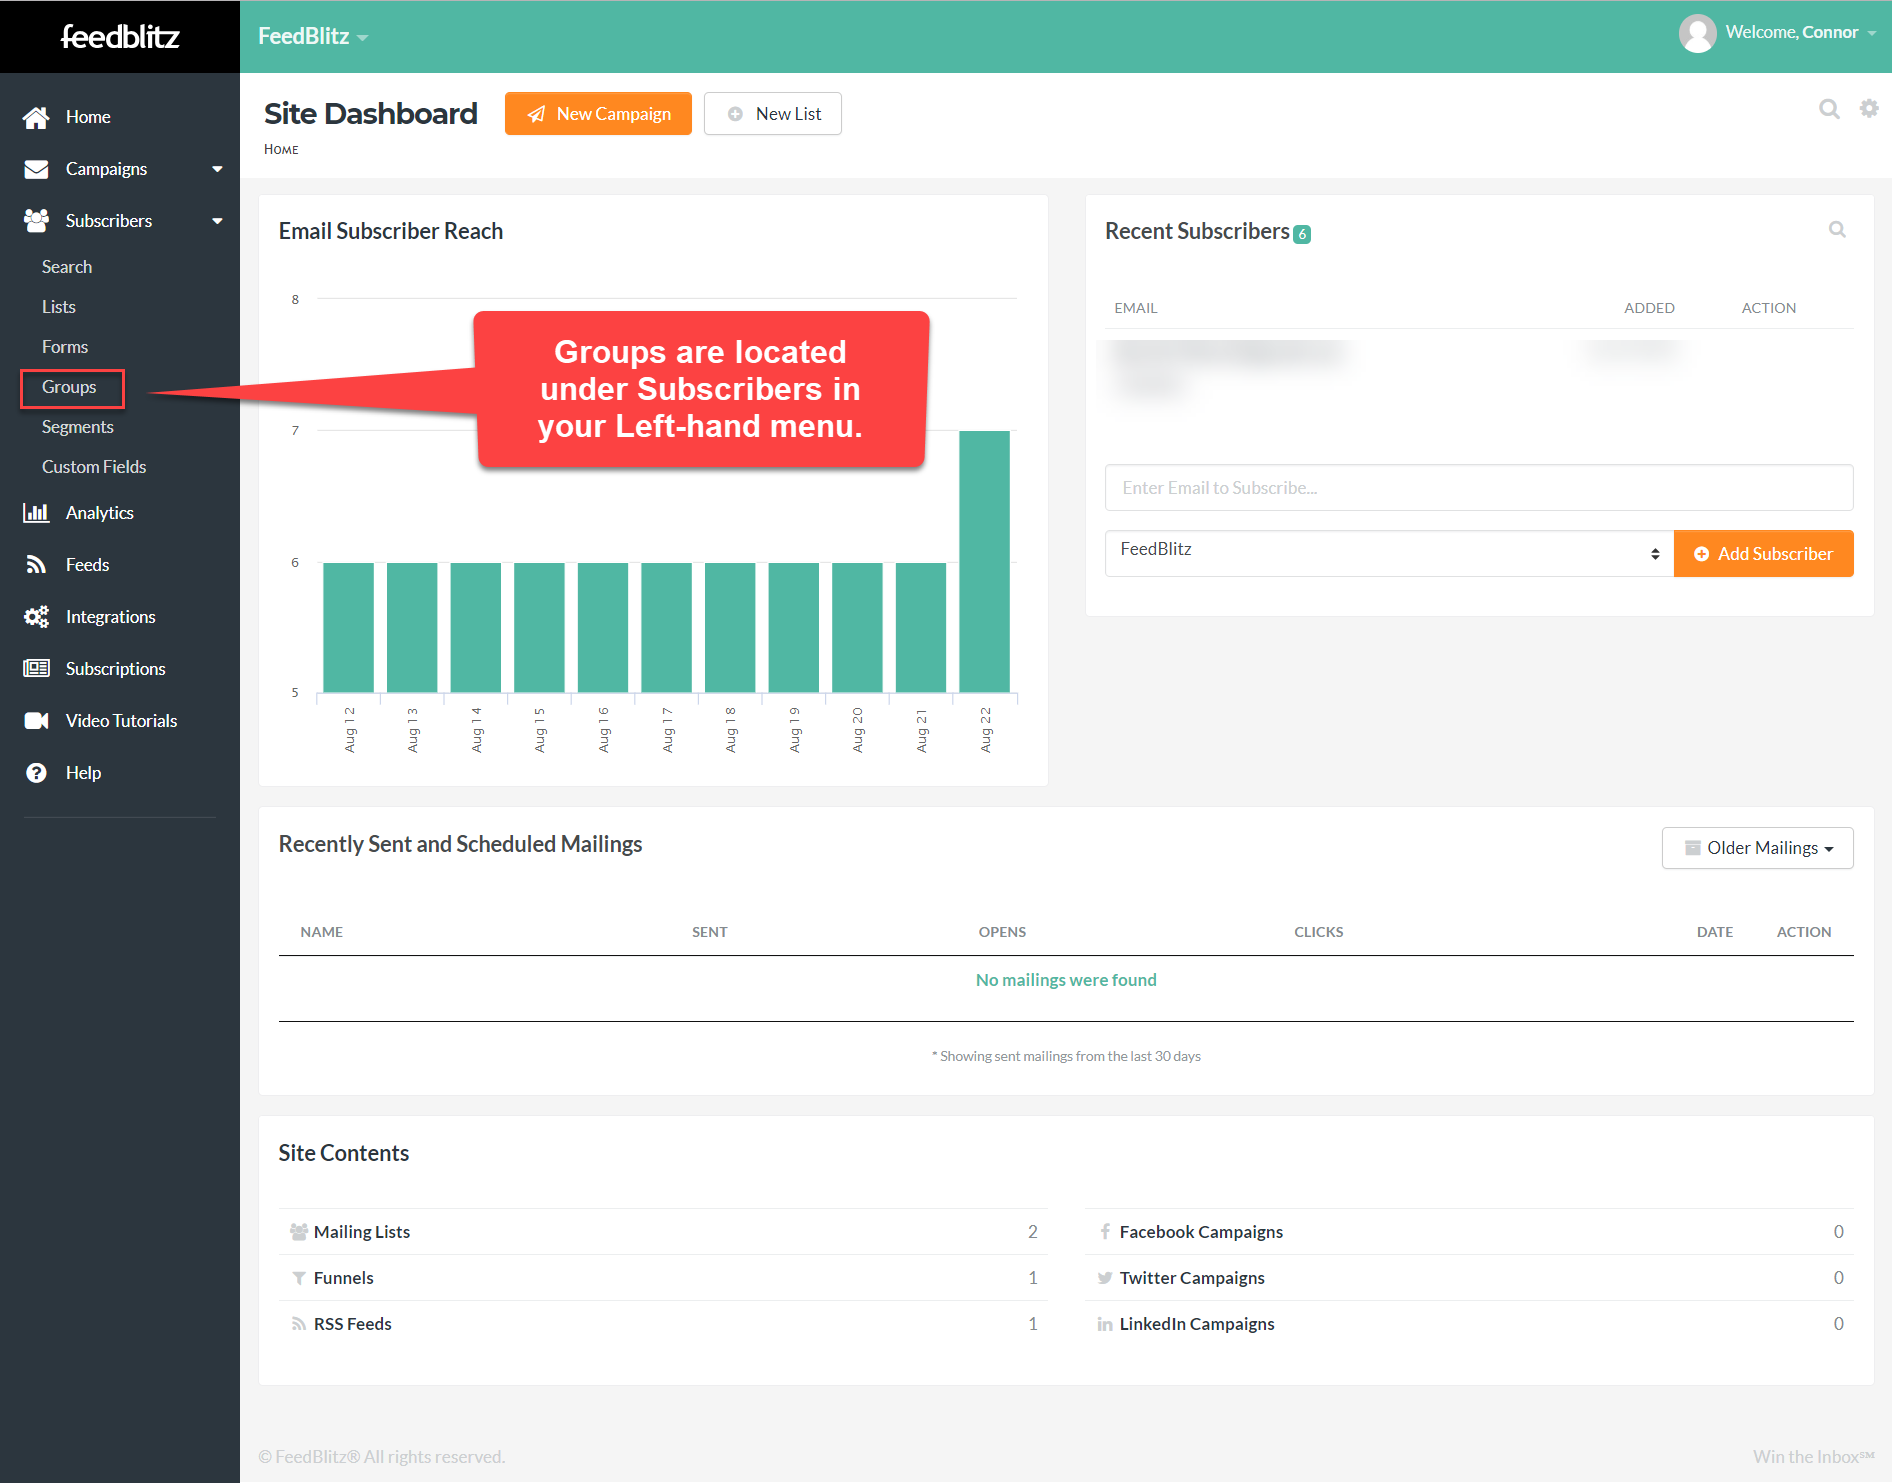Click the Enter Email to Subscribe field
The width and height of the screenshot is (1892, 1483).
tap(1478, 488)
